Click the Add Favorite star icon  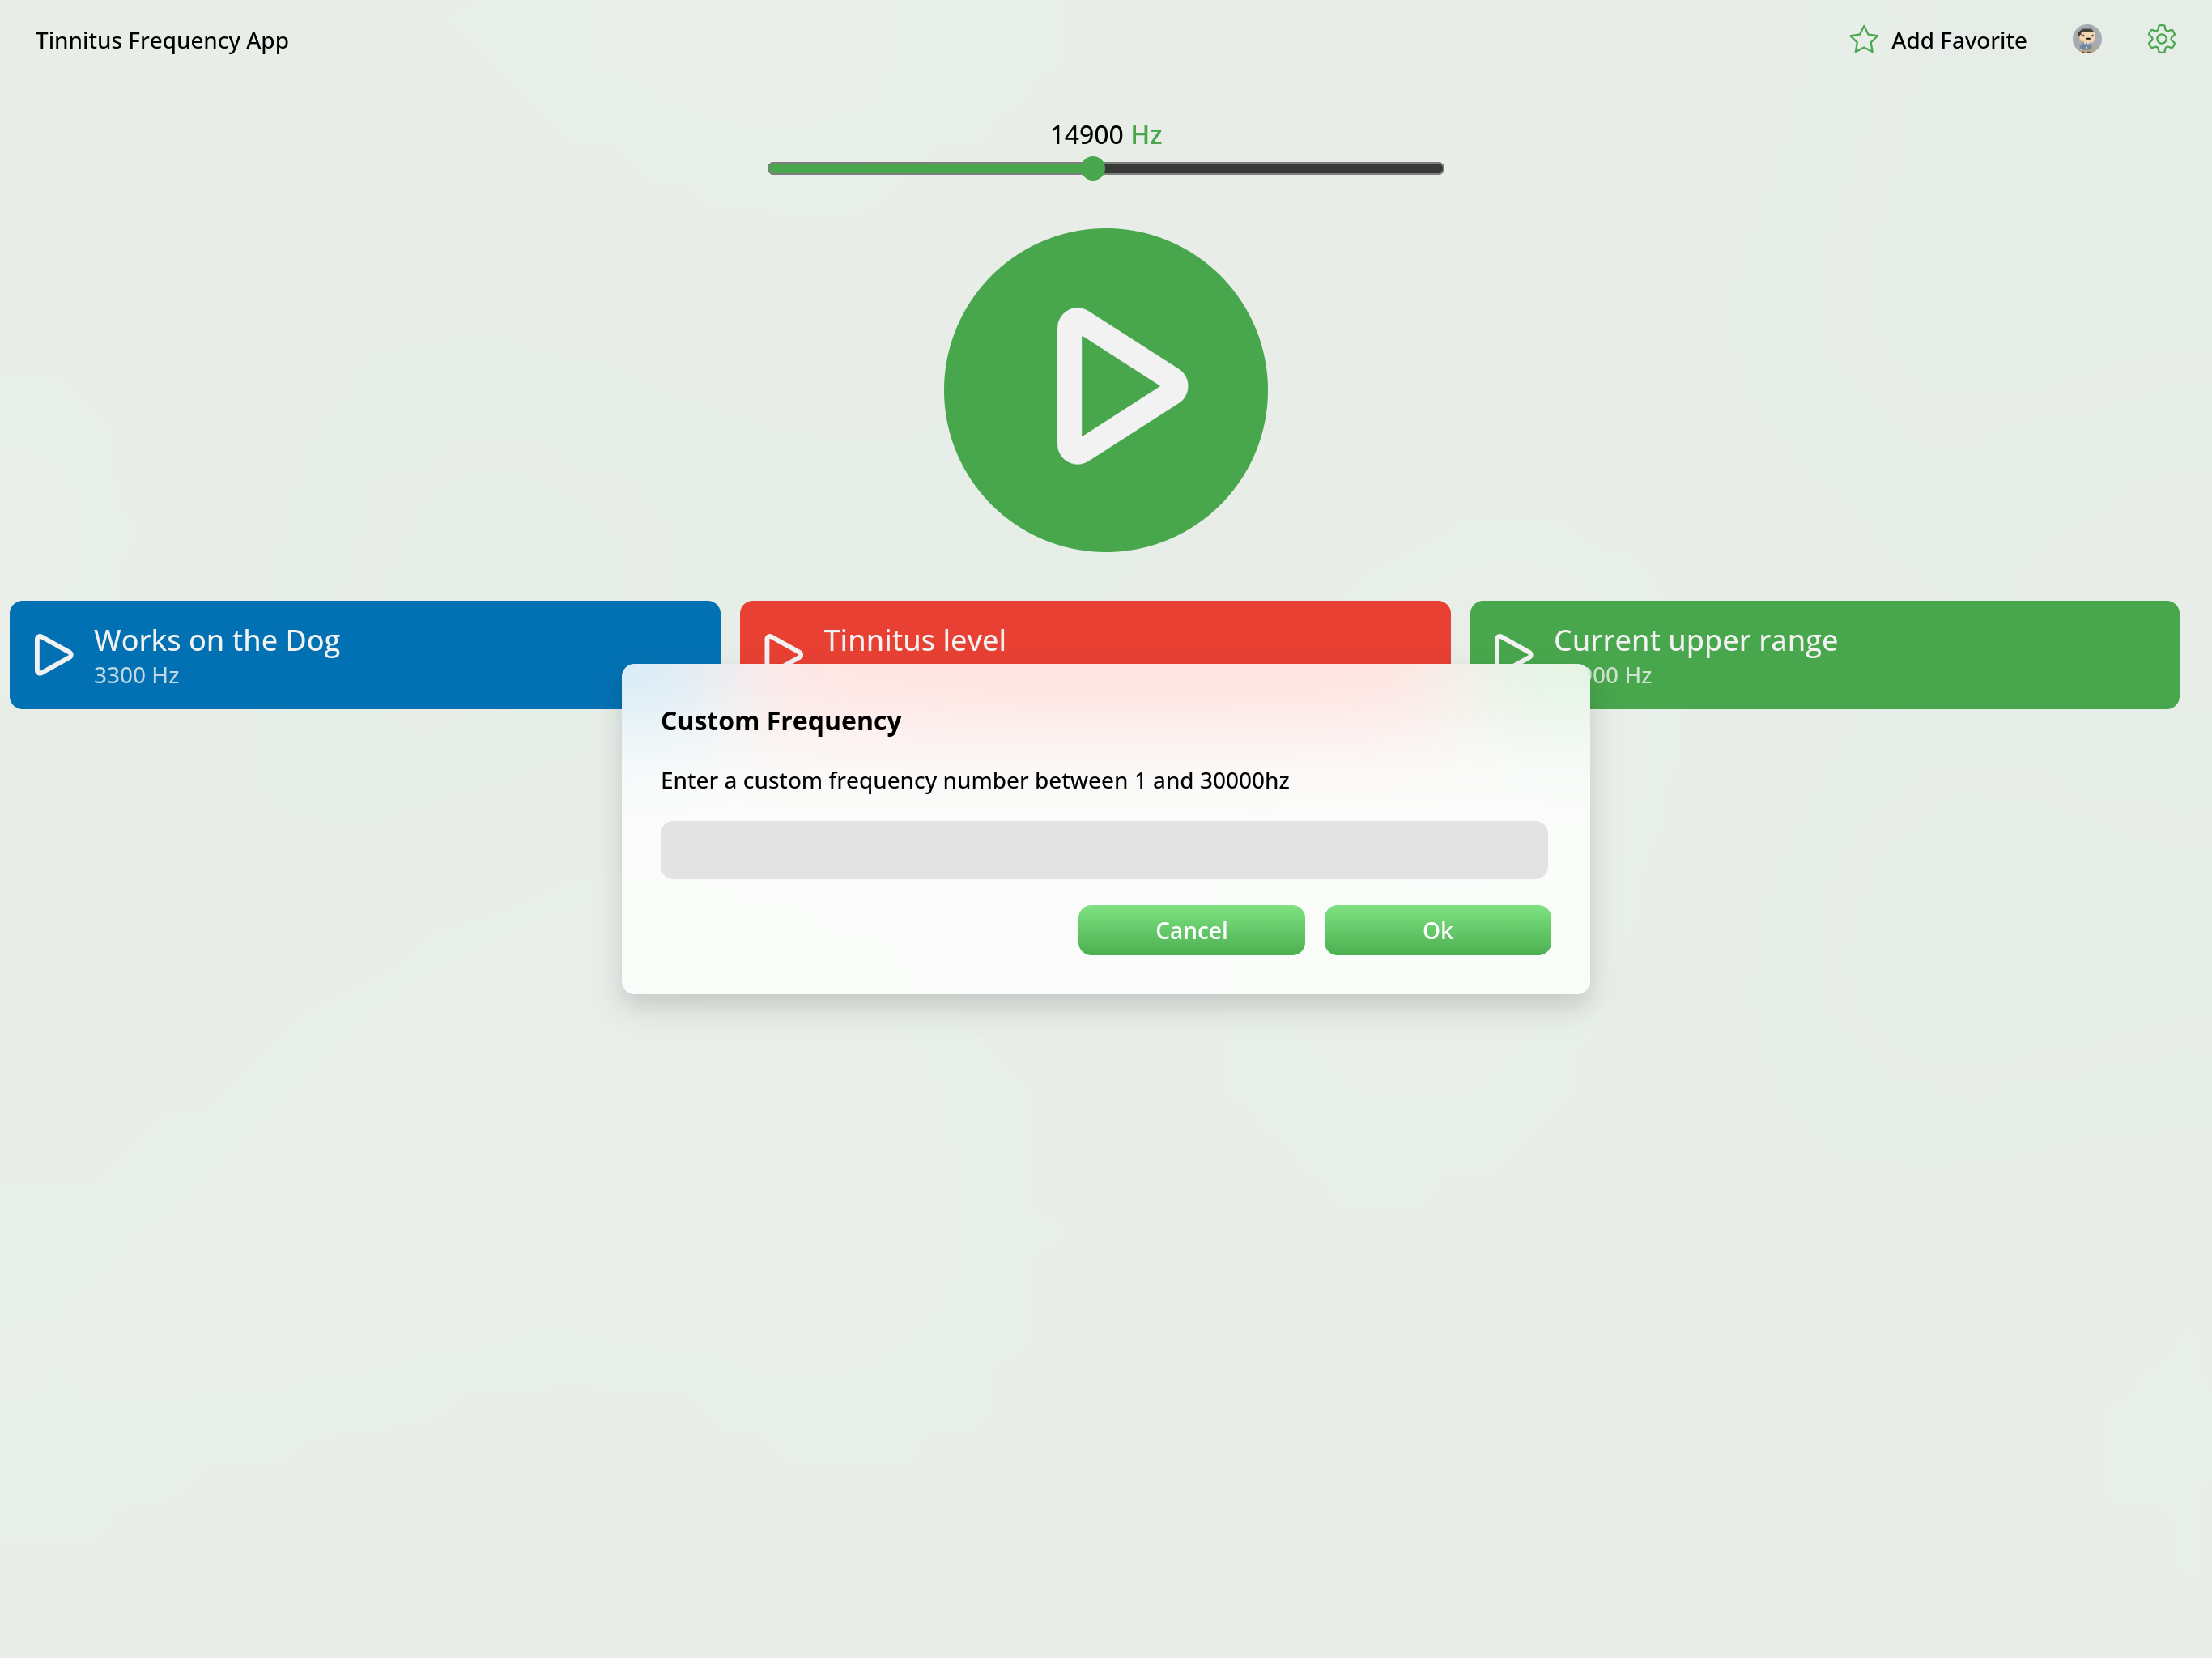1863,40
